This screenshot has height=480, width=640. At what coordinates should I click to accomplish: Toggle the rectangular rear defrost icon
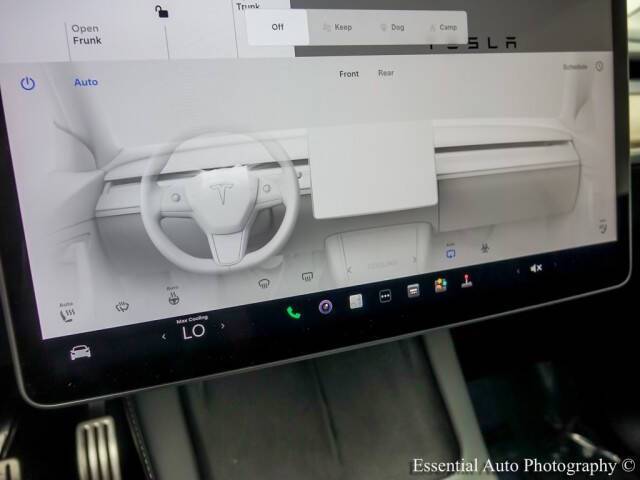(x=307, y=277)
